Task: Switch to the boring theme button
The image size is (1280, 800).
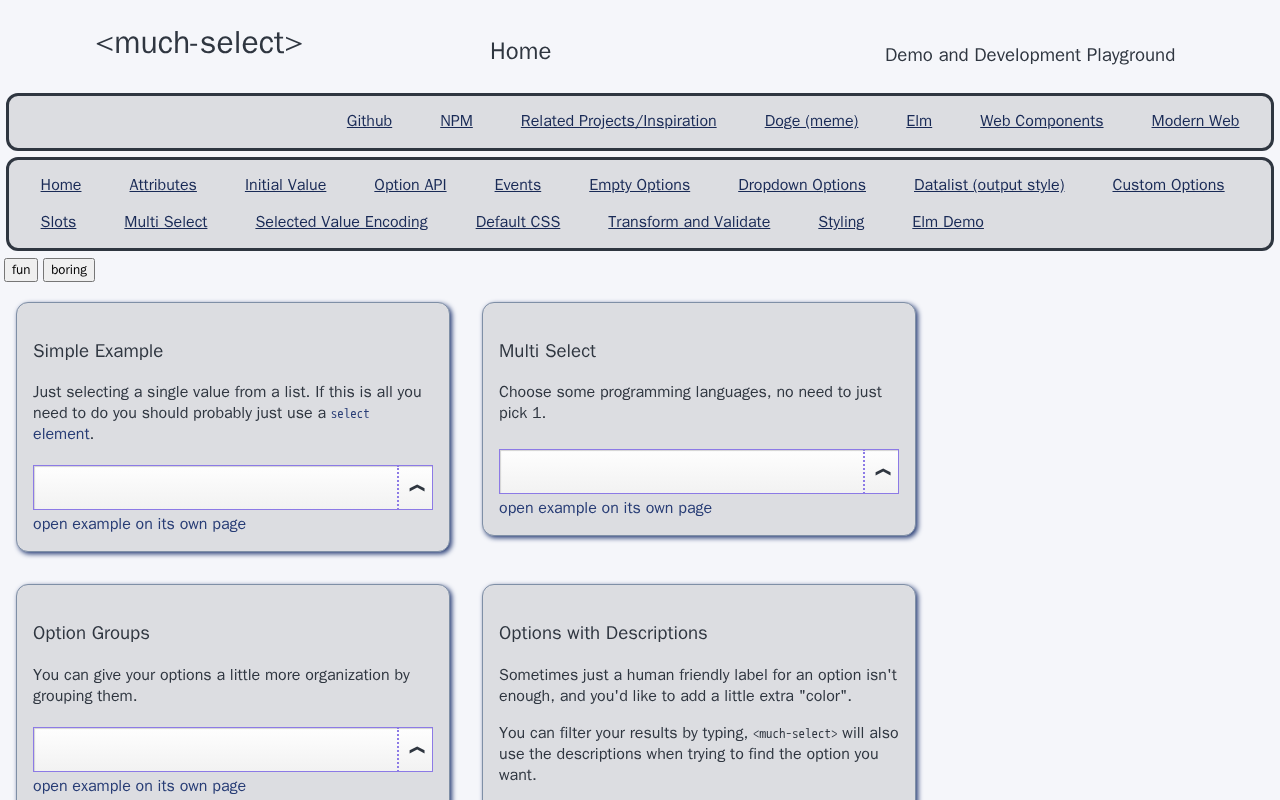Action: [x=69, y=270]
